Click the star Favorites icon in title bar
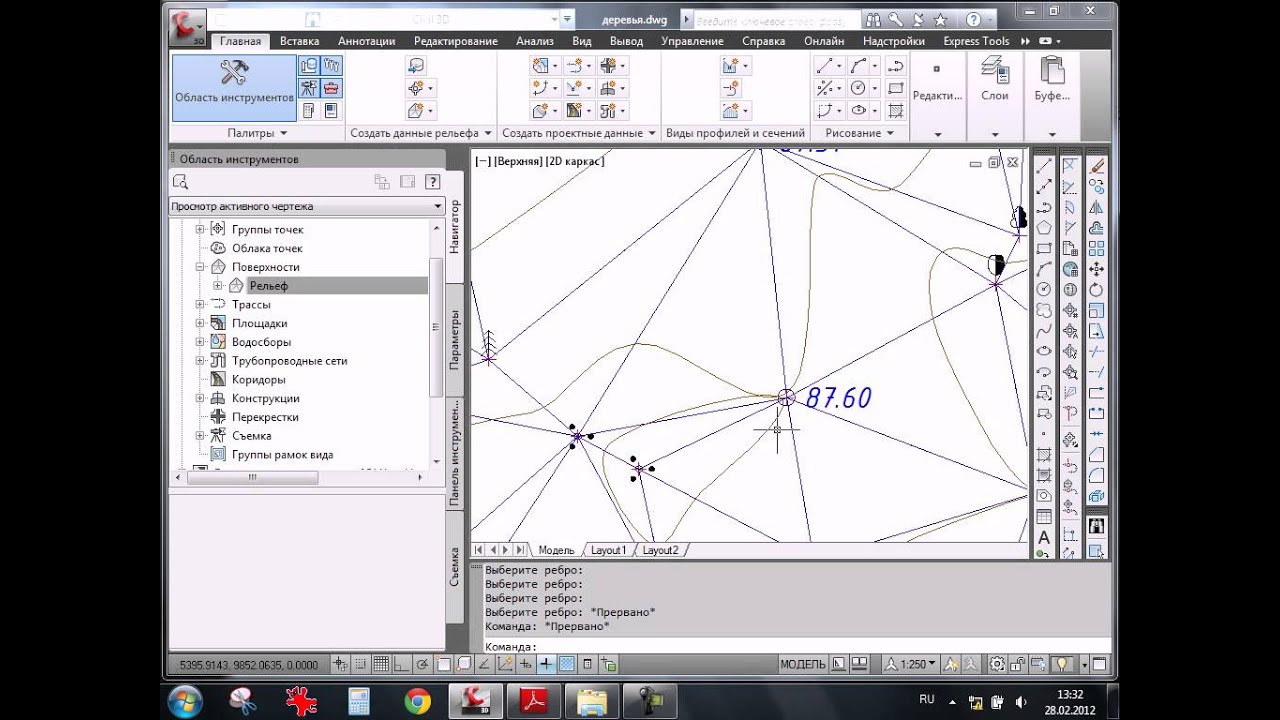This screenshot has width=1280, height=720. (x=940, y=19)
